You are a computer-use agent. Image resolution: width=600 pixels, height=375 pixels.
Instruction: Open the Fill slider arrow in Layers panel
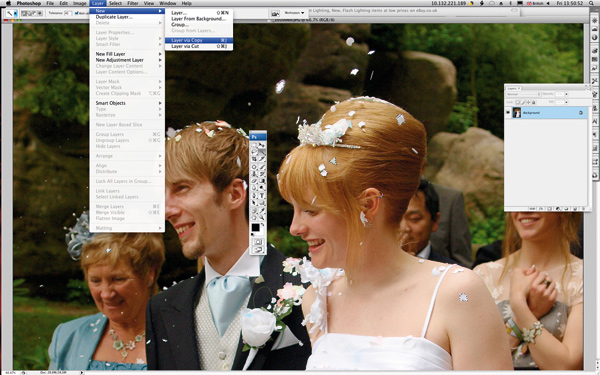[x=566, y=102]
